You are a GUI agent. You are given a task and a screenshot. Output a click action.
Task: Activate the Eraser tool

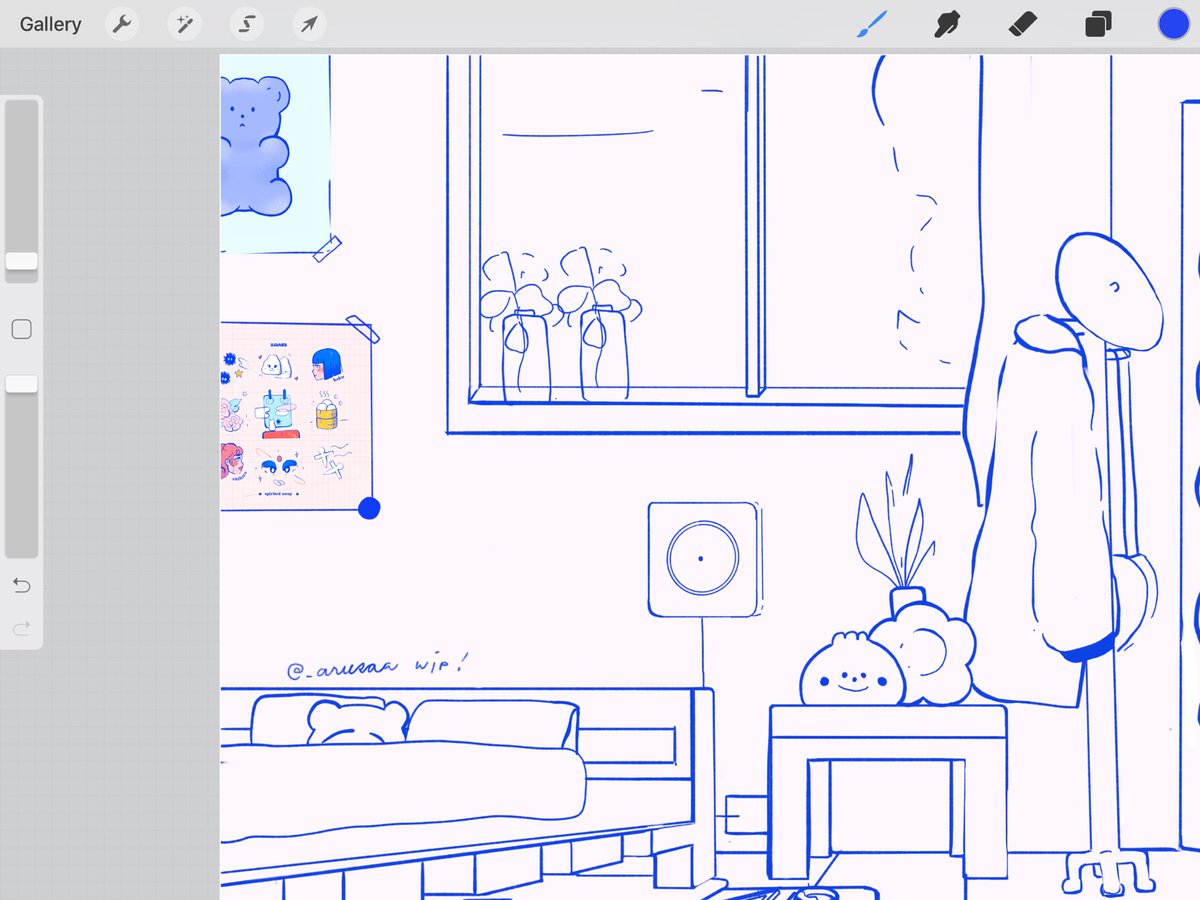1022,24
